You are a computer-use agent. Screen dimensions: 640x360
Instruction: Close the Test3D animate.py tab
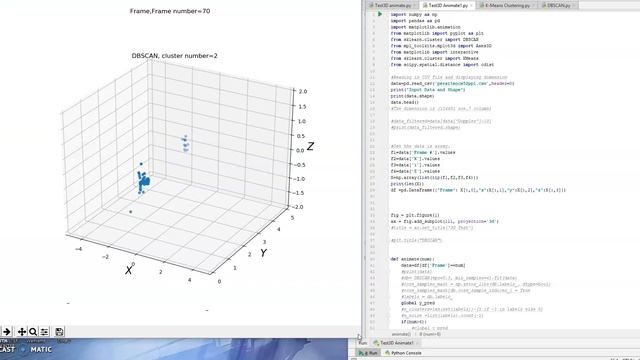click(x=415, y=5)
